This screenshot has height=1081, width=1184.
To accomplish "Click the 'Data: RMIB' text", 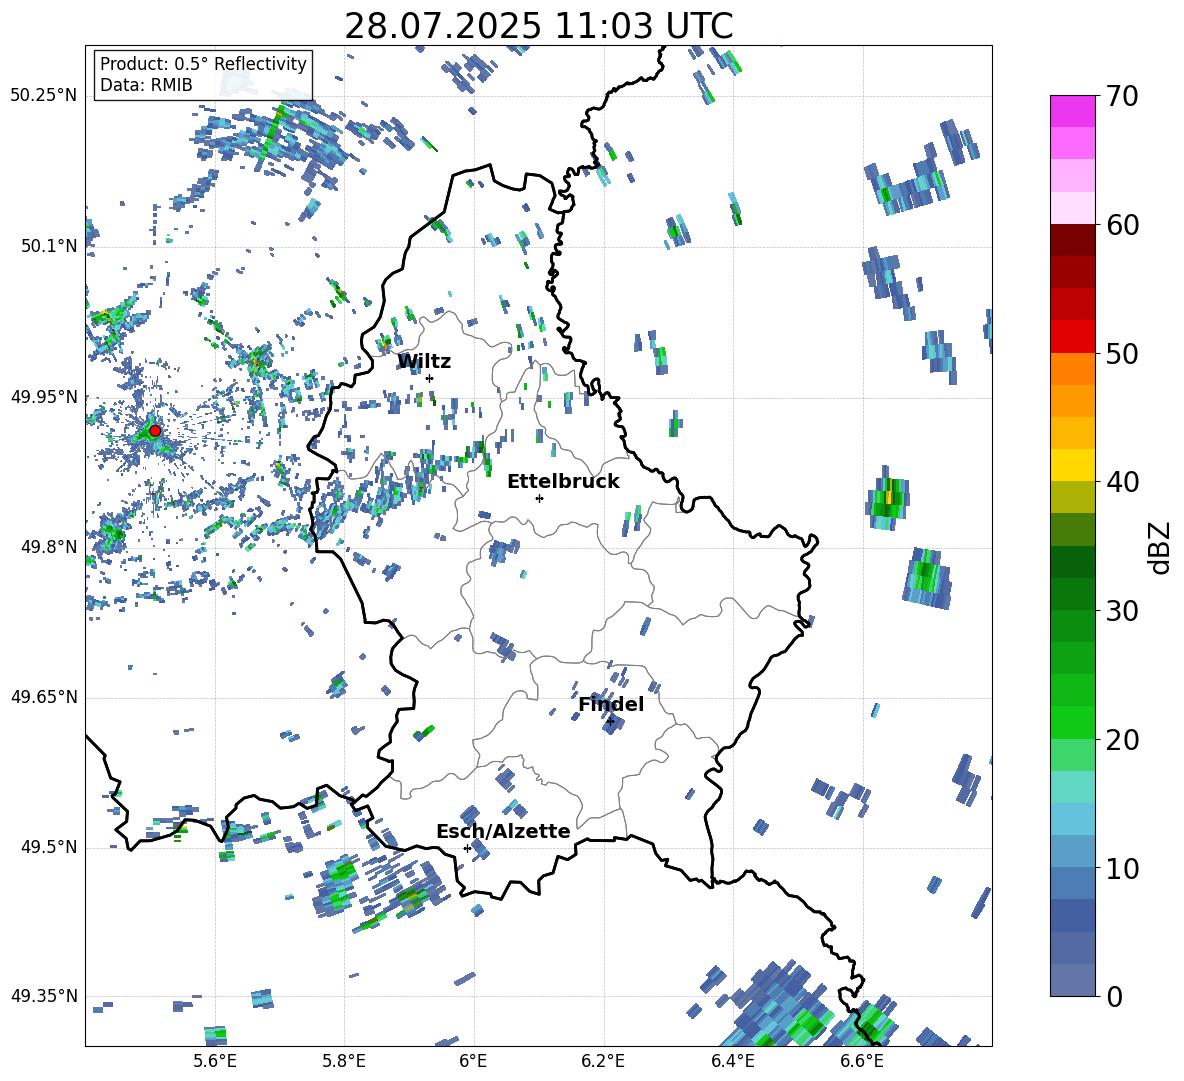I will pyautogui.click(x=146, y=85).
